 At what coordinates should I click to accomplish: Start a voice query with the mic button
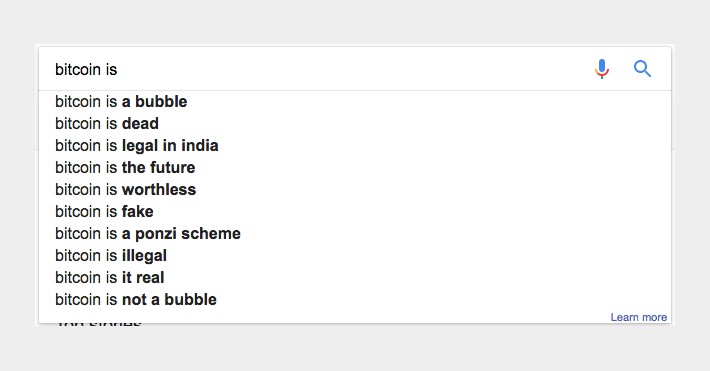602,69
